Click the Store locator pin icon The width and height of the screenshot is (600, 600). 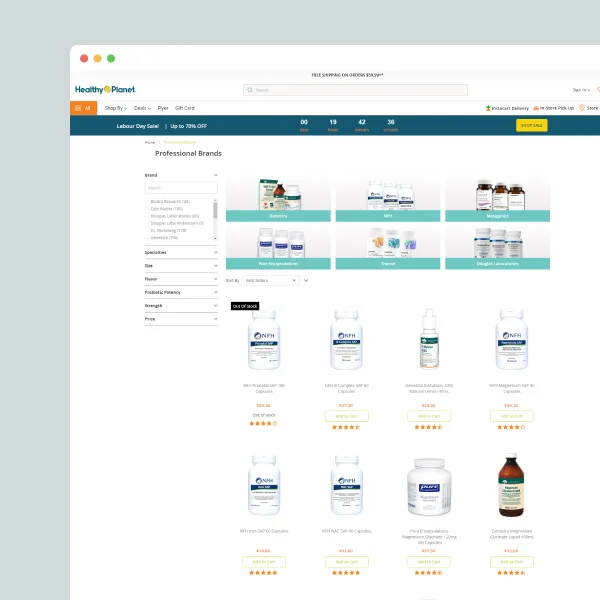582,108
